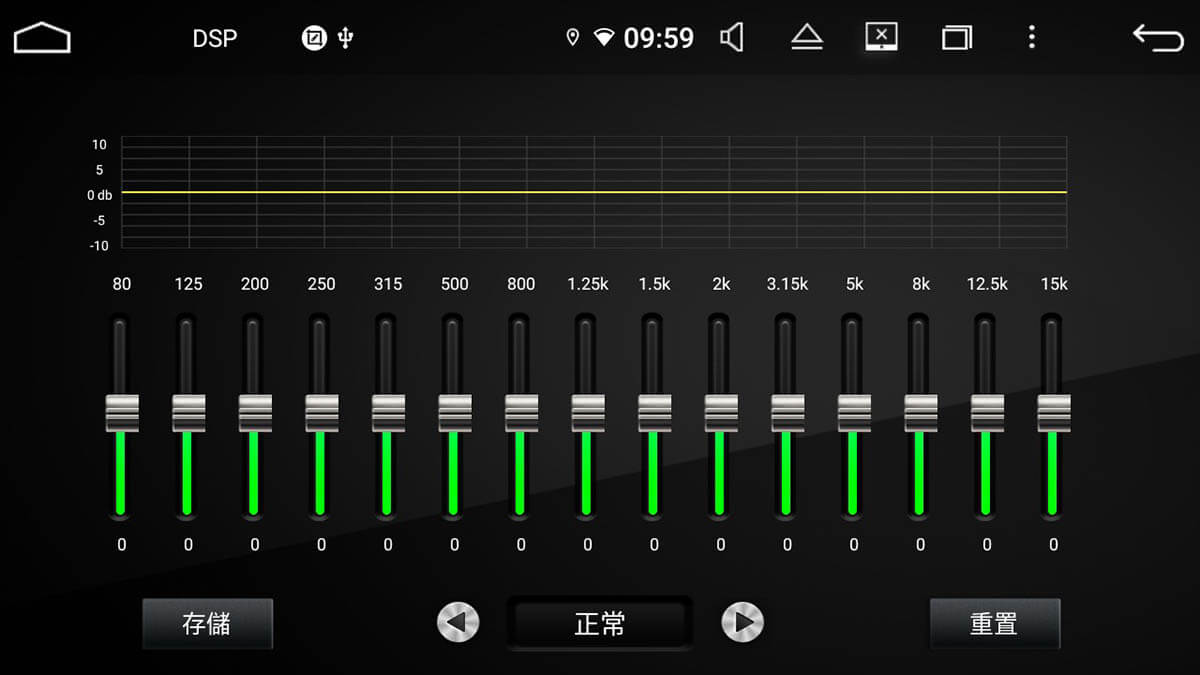Image resolution: width=1200 pixels, height=675 pixels.
Task: Tap the Home icon in status bar
Action: tap(42, 38)
